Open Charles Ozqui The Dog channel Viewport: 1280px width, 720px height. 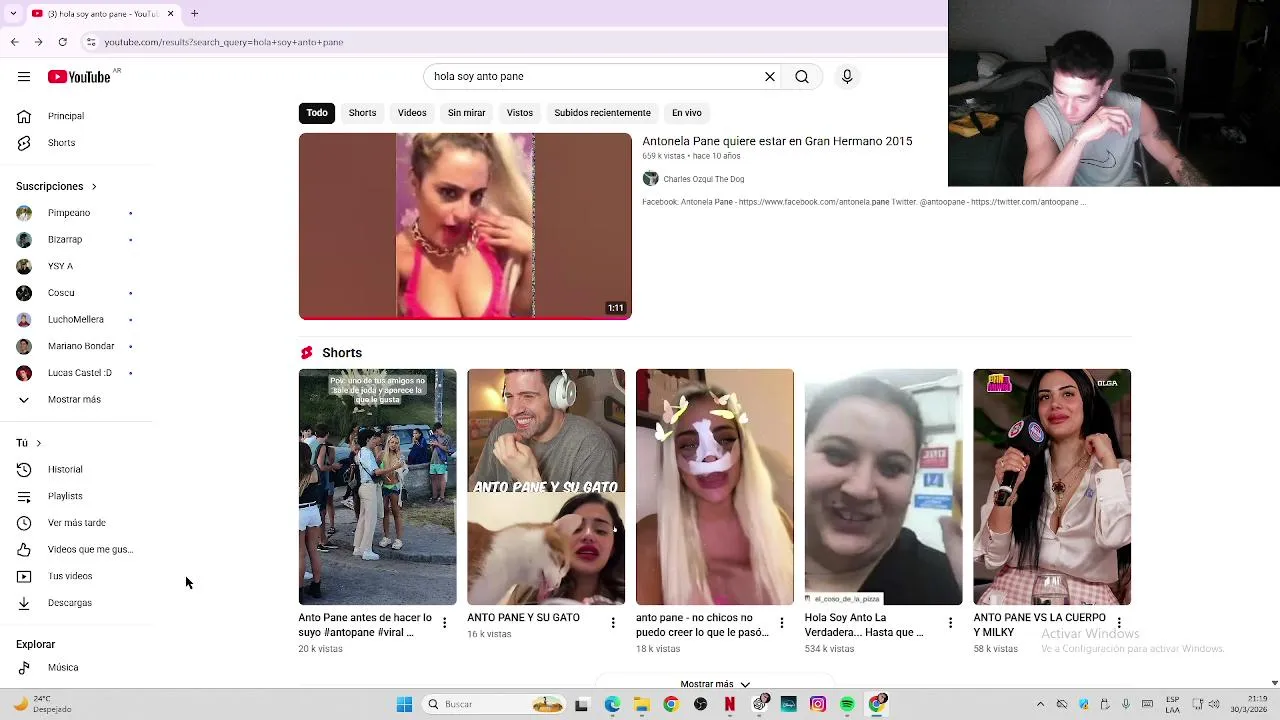point(704,179)
